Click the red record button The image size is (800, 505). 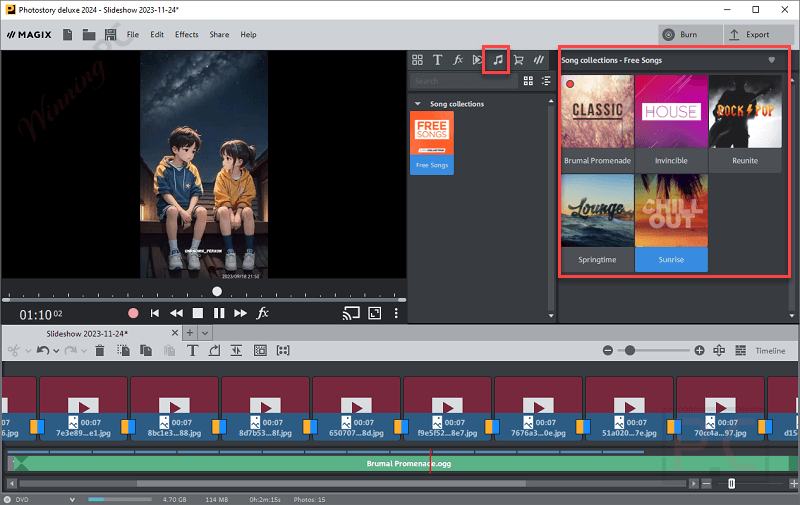coord(133,313)
